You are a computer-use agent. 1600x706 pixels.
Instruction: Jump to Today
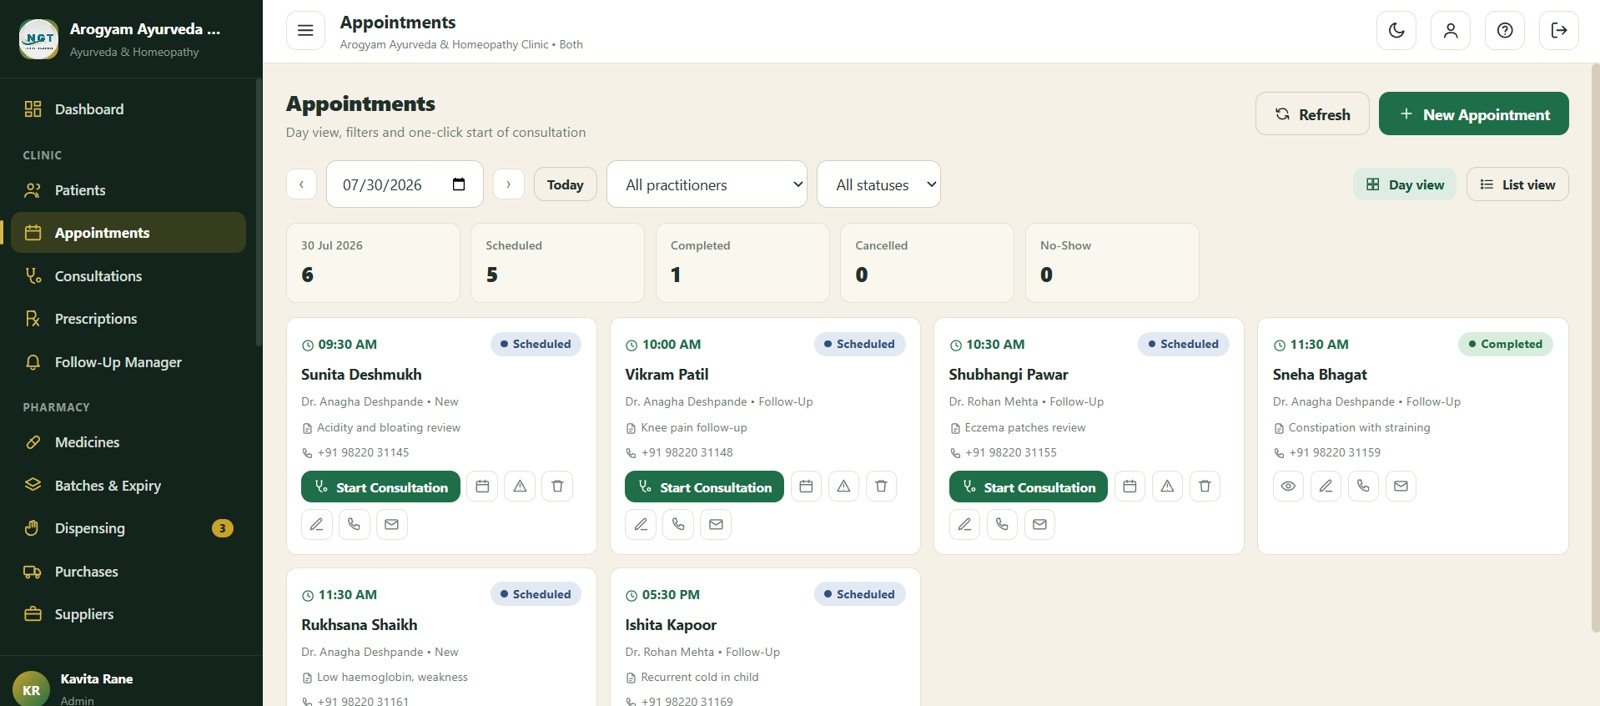(565, 184)
